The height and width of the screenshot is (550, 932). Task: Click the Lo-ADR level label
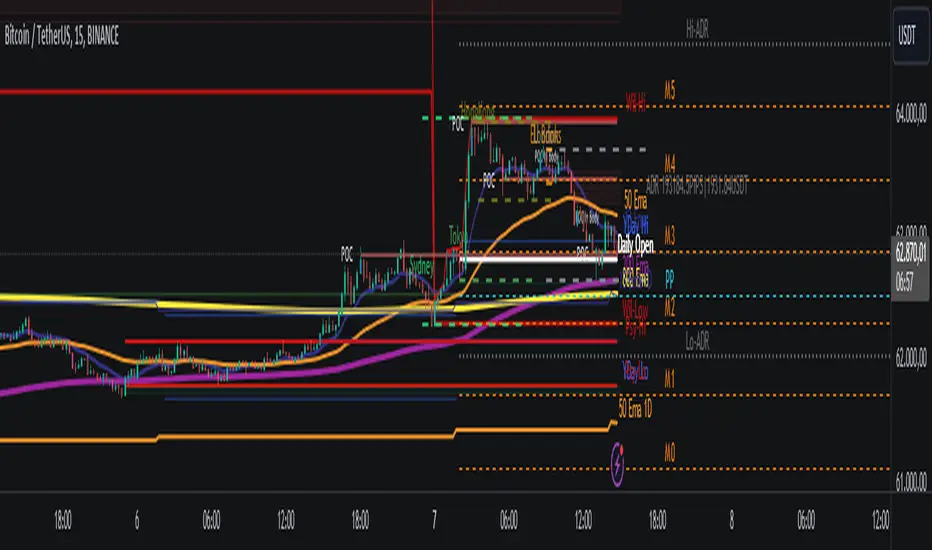[697, 341]
